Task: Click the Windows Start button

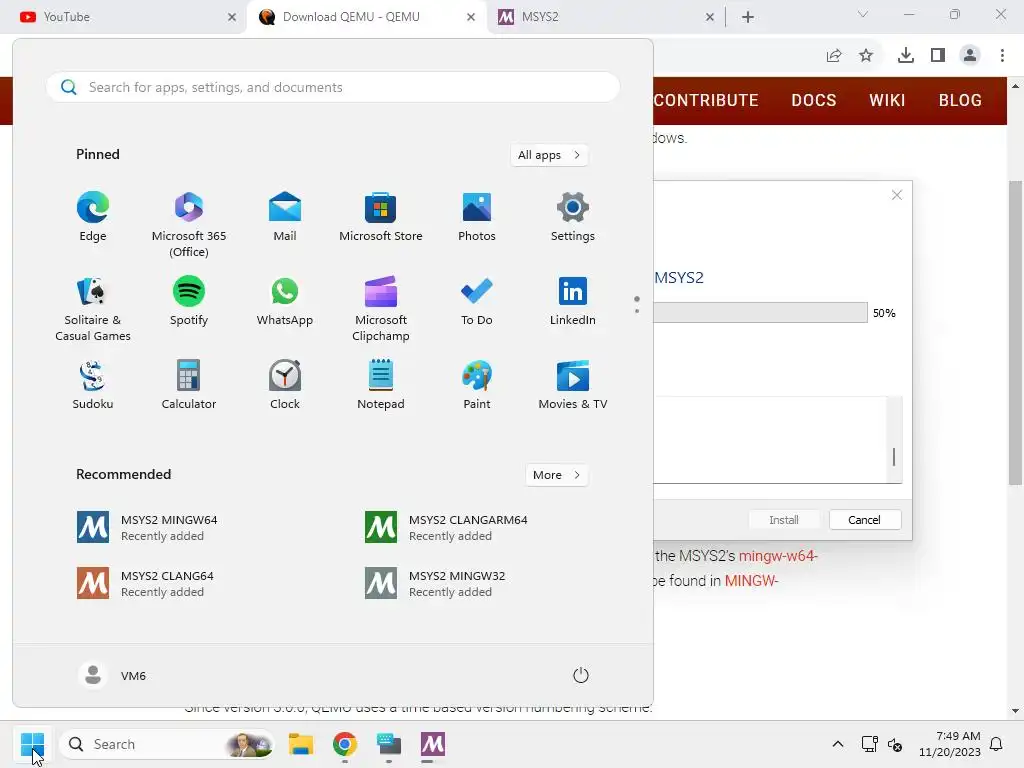Action: point(32,744)
